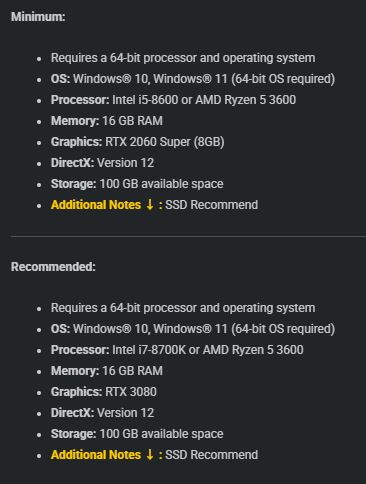
Task: Click the Minimum heading
Action: tap(38, 17)
